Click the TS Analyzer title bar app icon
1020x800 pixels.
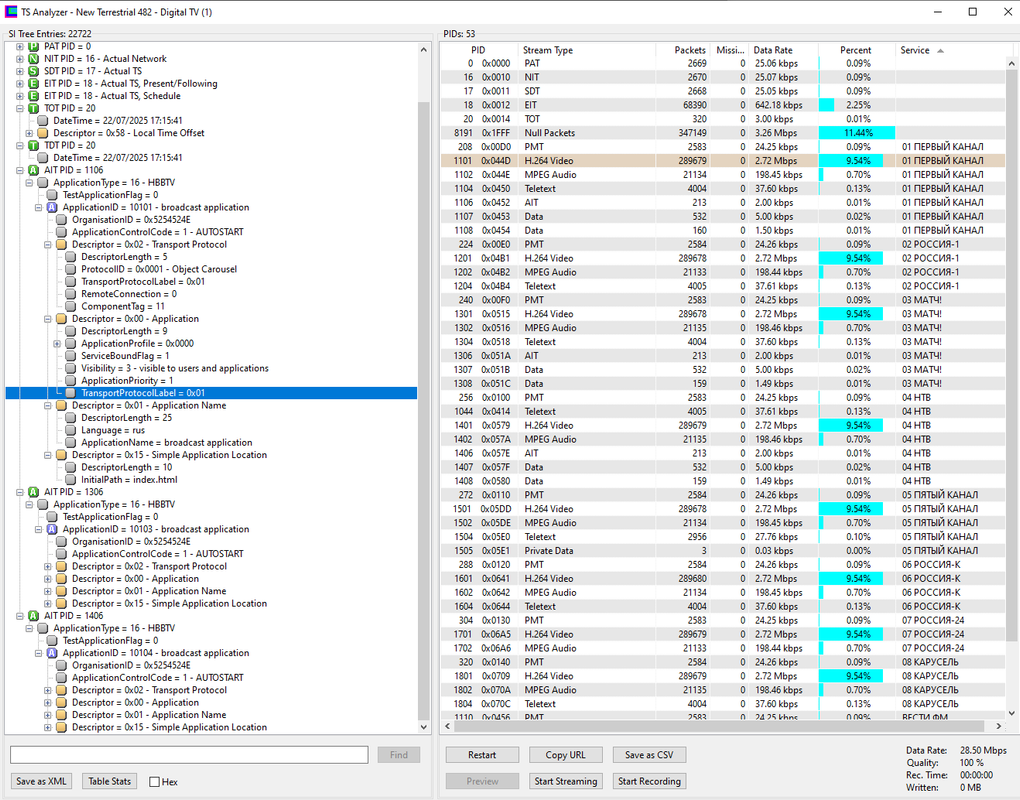point(11,12)
